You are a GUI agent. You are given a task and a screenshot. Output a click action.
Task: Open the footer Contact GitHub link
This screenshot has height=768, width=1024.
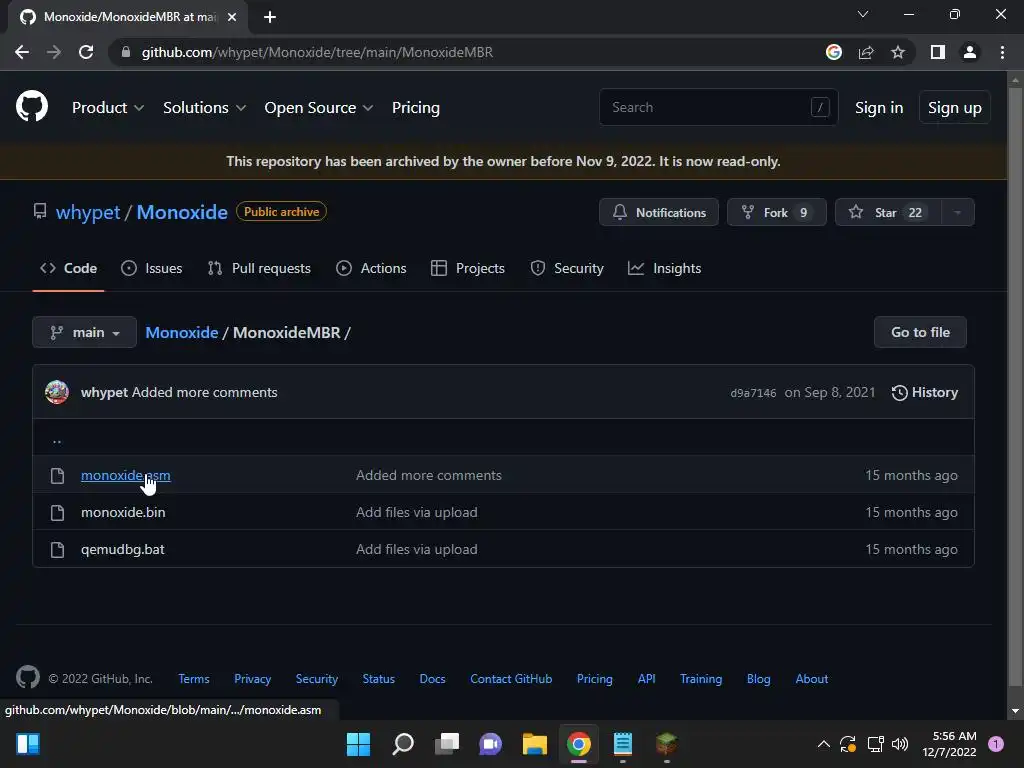click(x=511, y=679)
